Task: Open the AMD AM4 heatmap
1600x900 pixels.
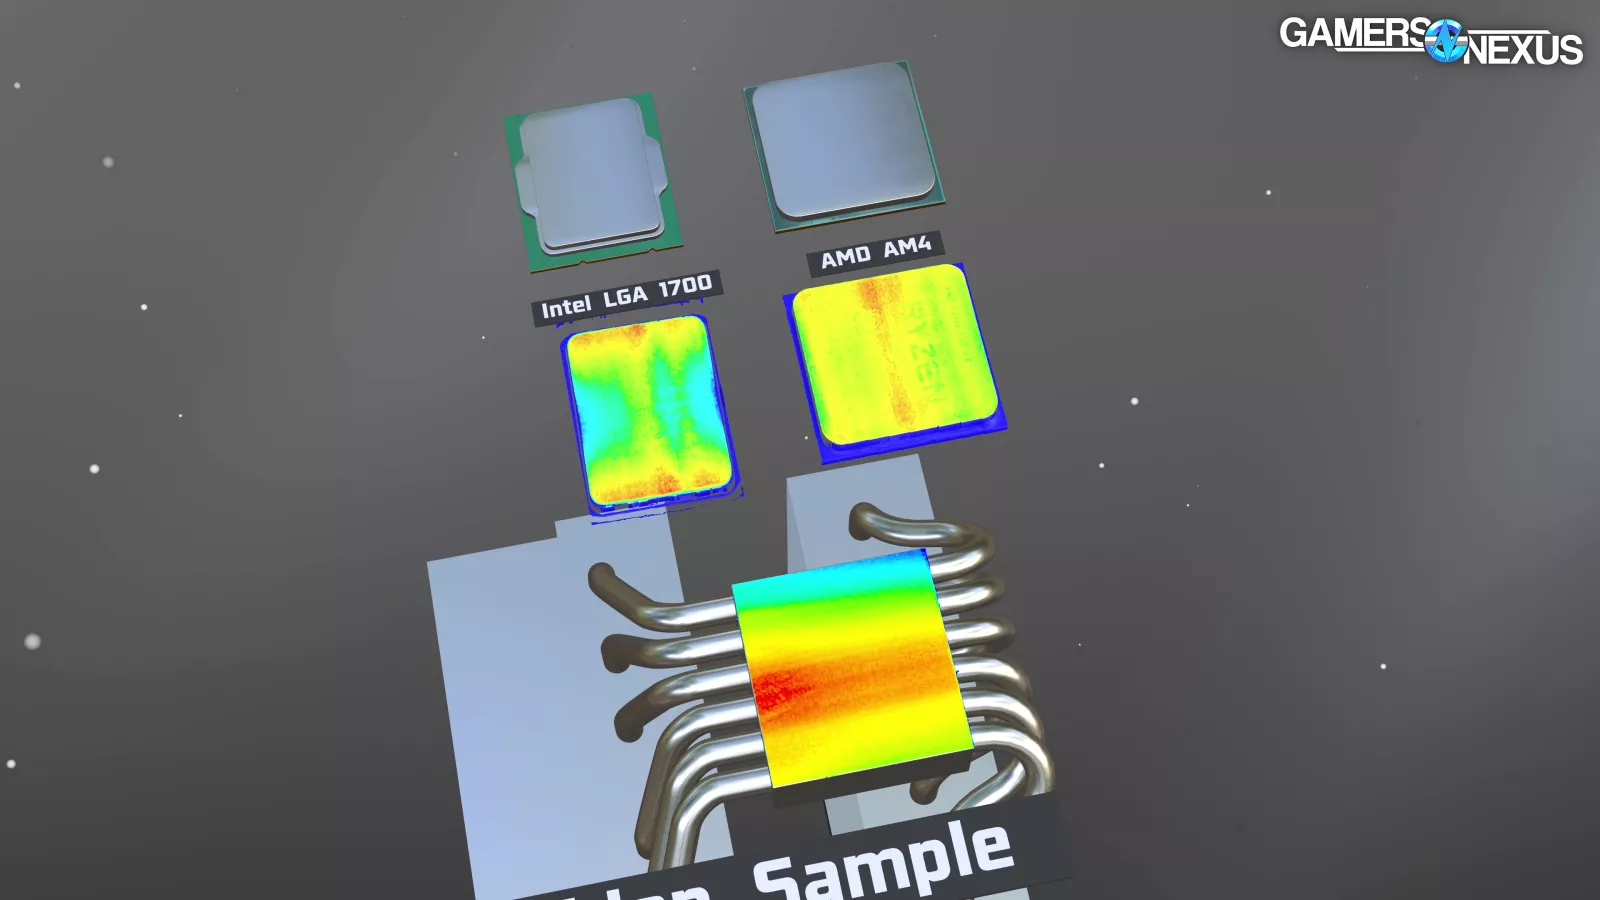Action: (893, 360)
